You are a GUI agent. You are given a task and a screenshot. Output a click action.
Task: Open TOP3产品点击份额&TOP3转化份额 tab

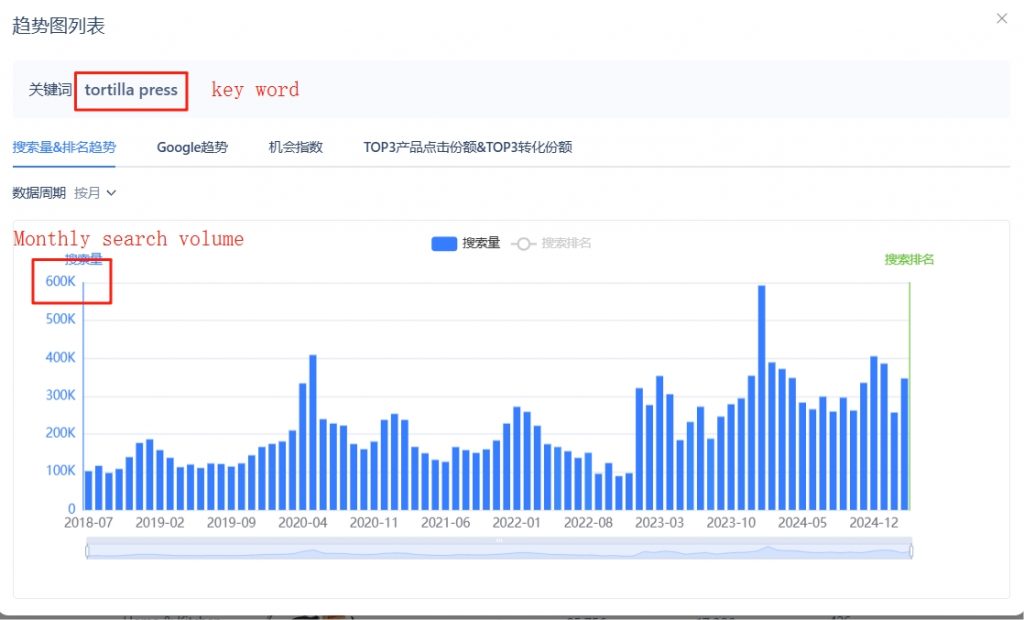(468, 147)
